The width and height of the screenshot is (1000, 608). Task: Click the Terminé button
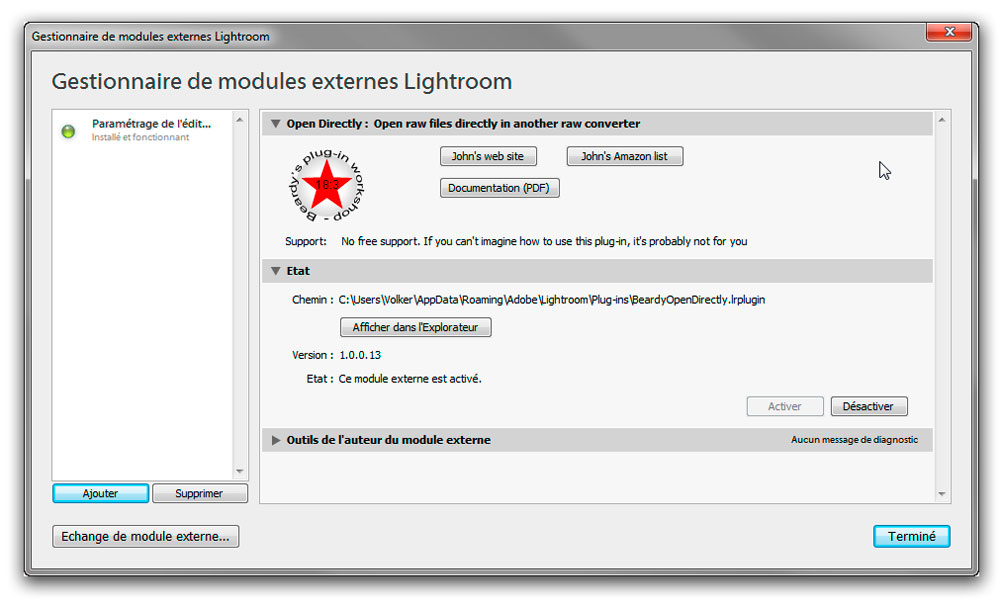[911, 537]
